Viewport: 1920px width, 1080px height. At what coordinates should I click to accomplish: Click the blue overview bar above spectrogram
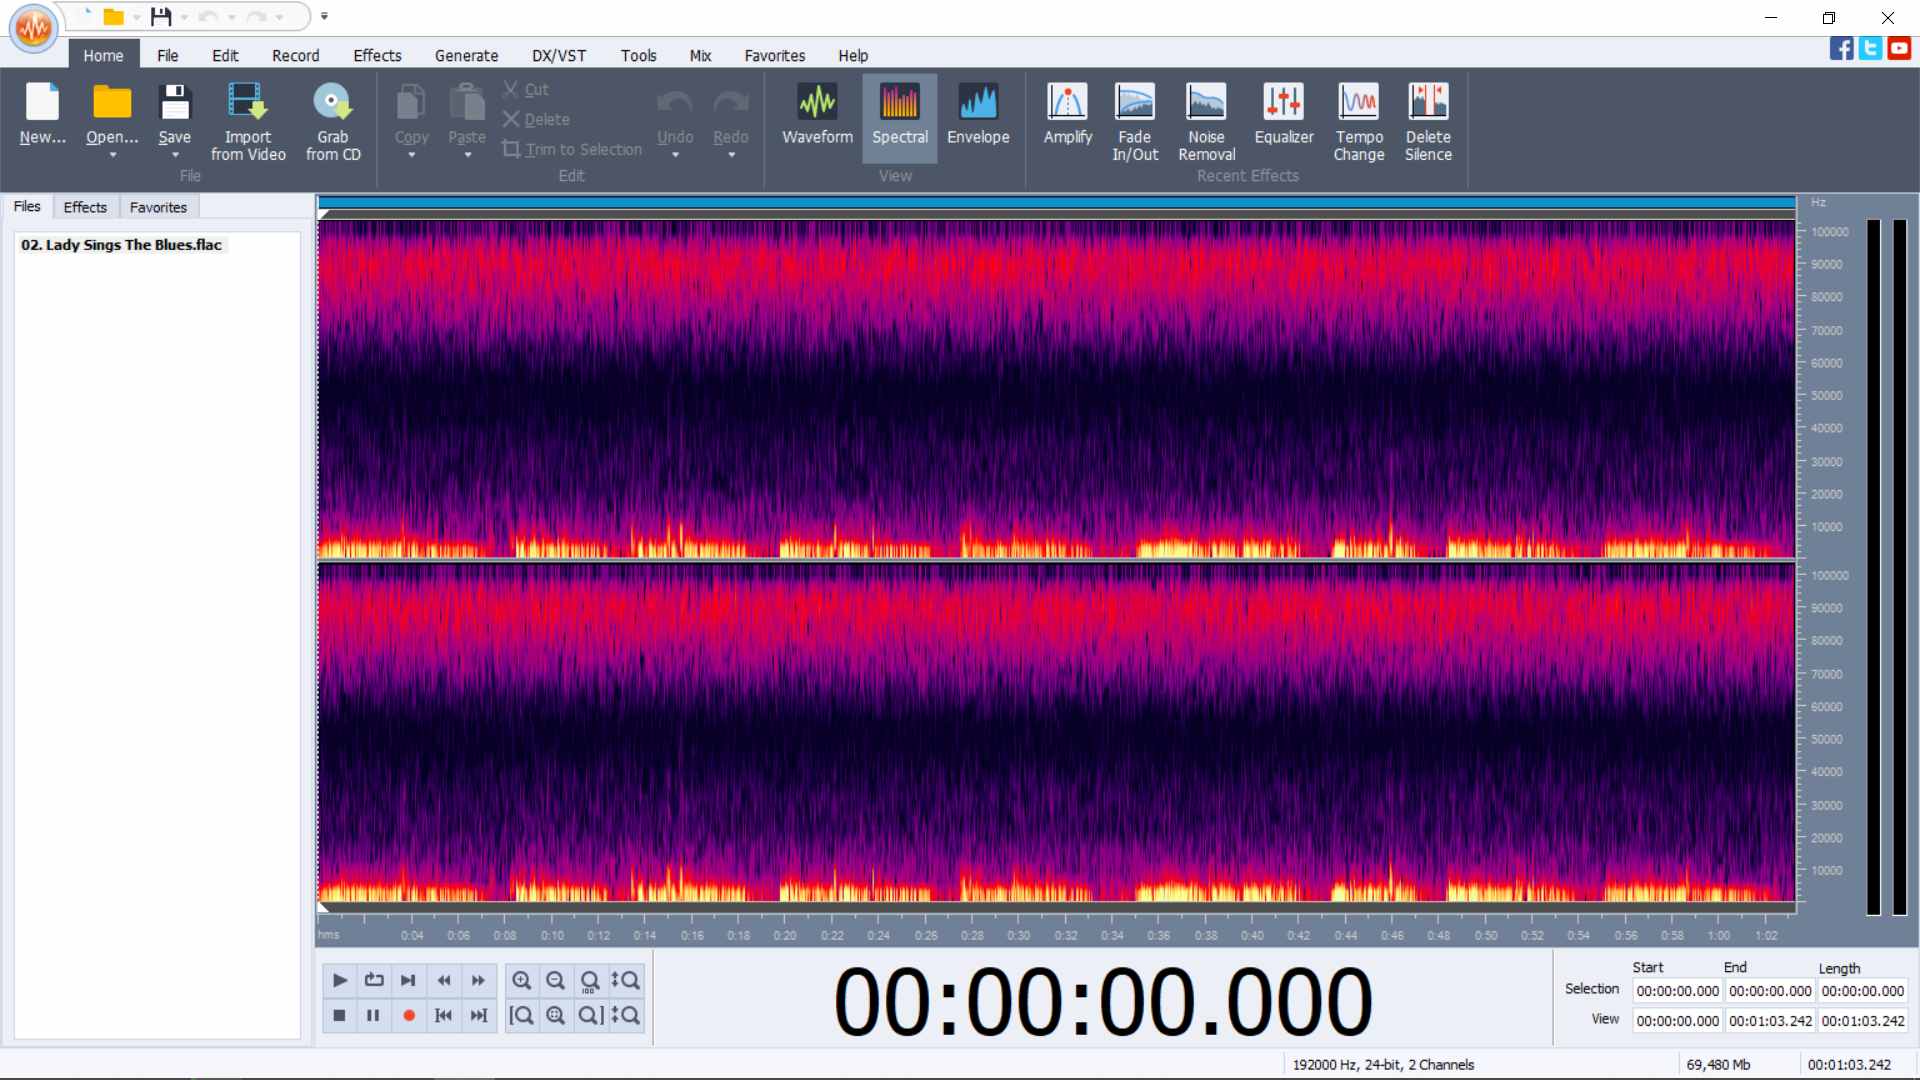tap(1055, 203)
